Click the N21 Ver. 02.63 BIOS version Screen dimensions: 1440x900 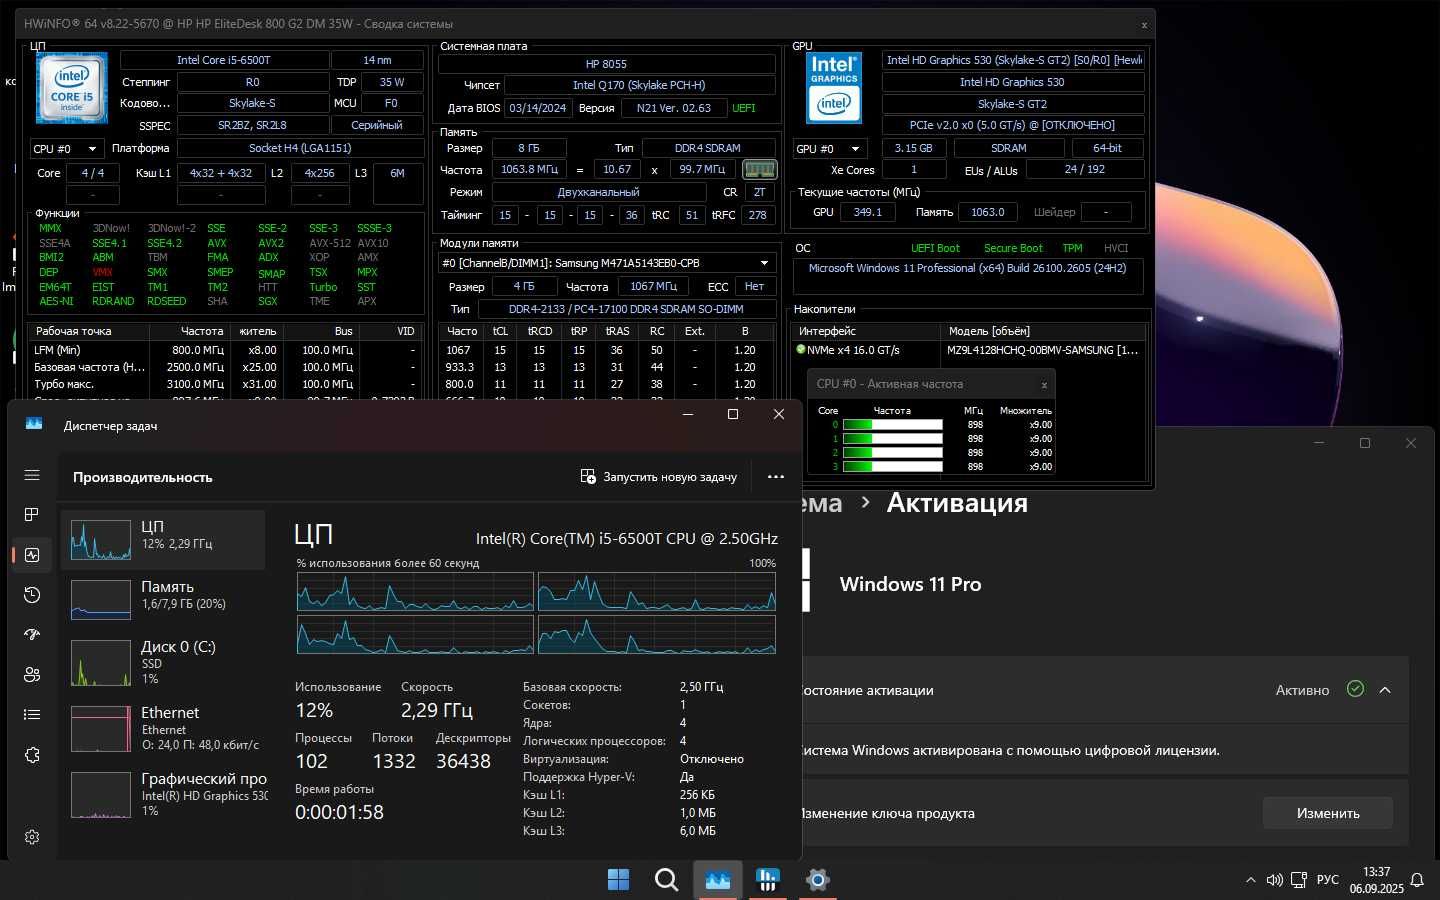tap(674, 108)
